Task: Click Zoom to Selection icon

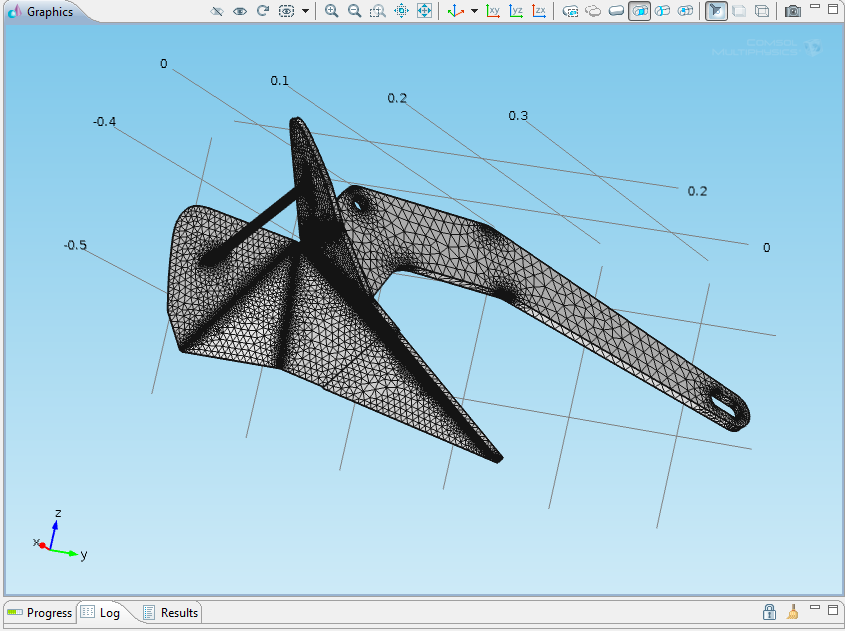Action: (401, 11)
